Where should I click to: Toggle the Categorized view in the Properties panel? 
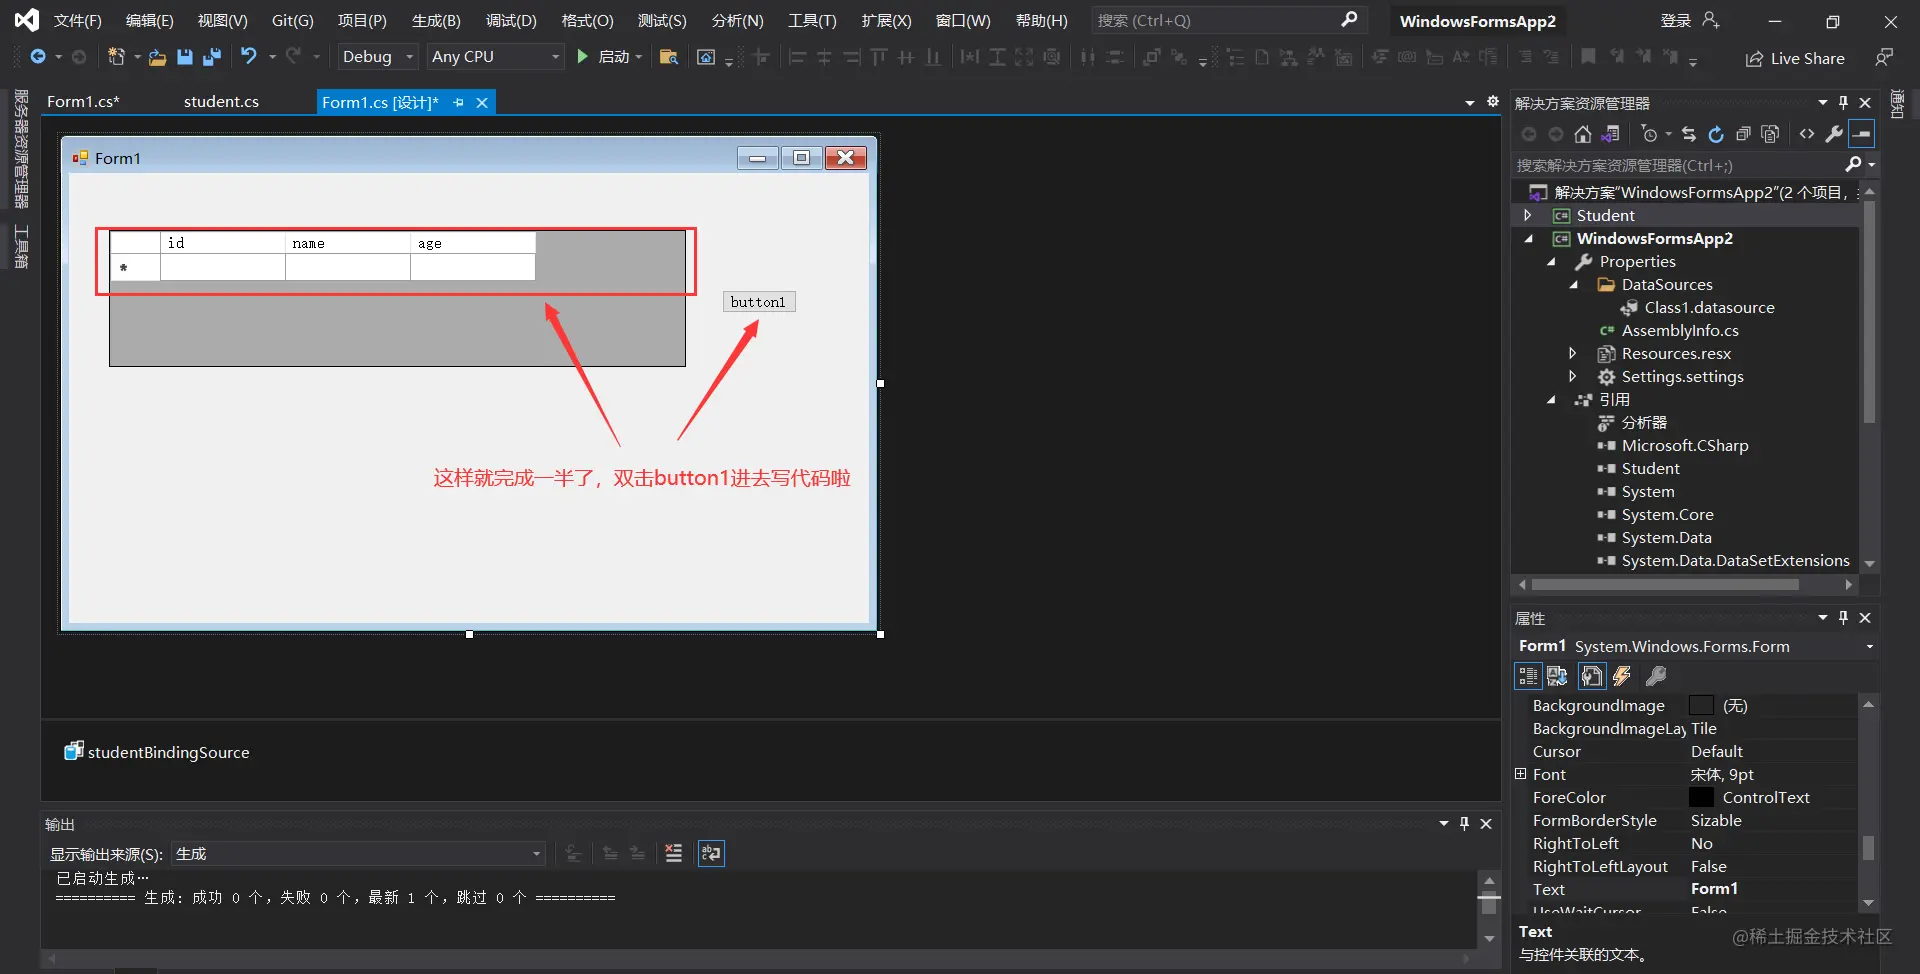[1528, 677]
